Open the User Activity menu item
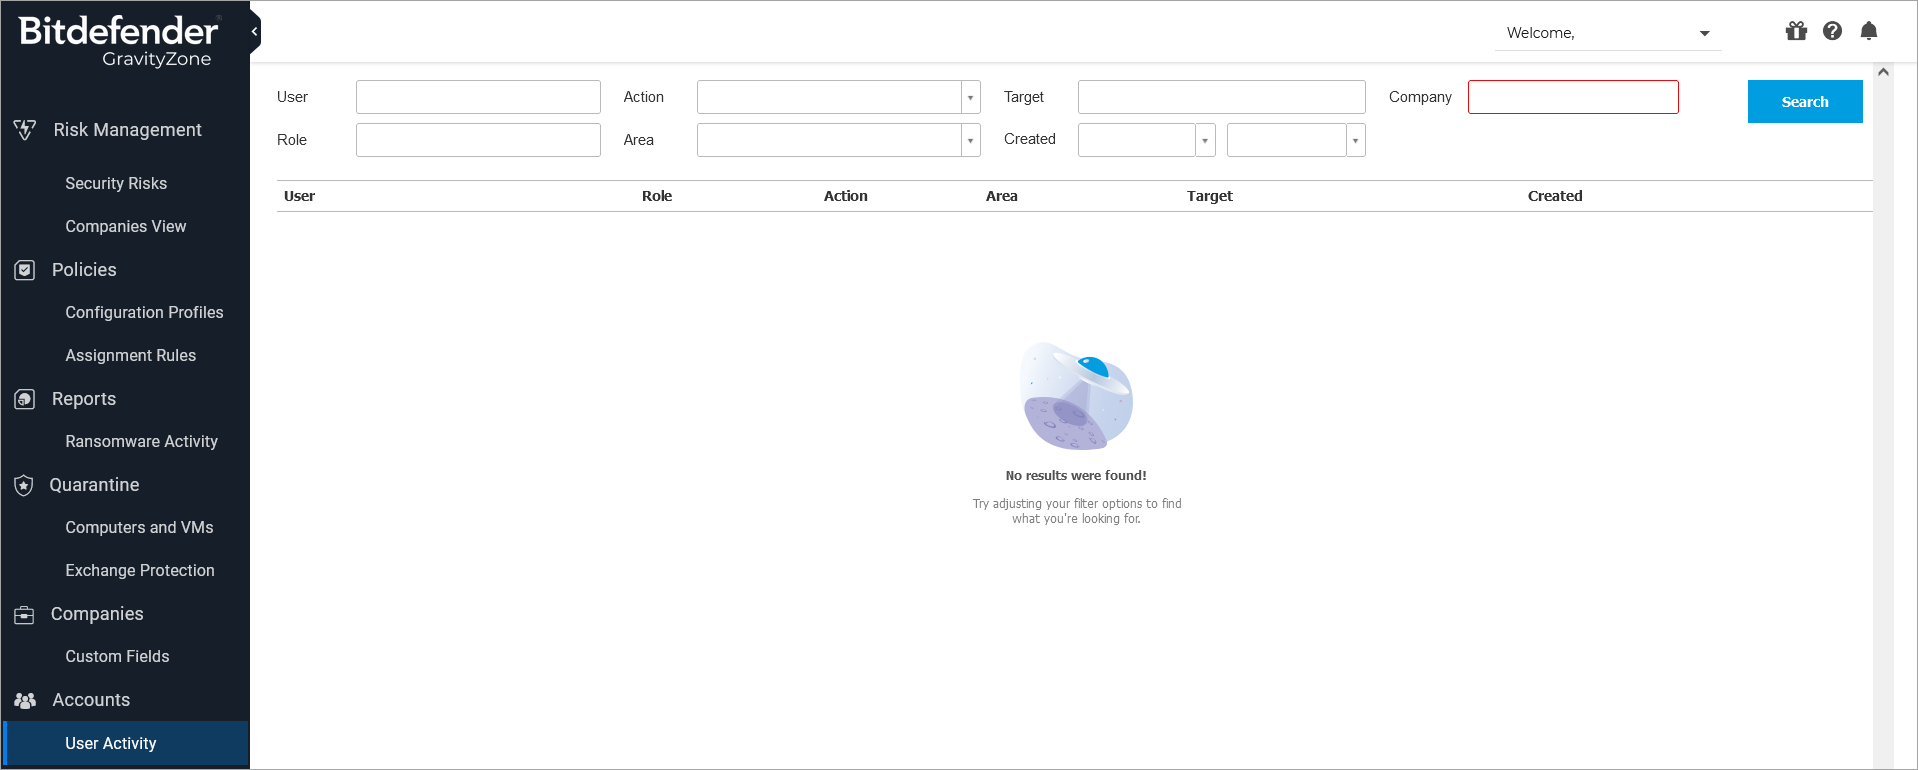This screenshot has width=1918, height=770. [x=111, y=743]
